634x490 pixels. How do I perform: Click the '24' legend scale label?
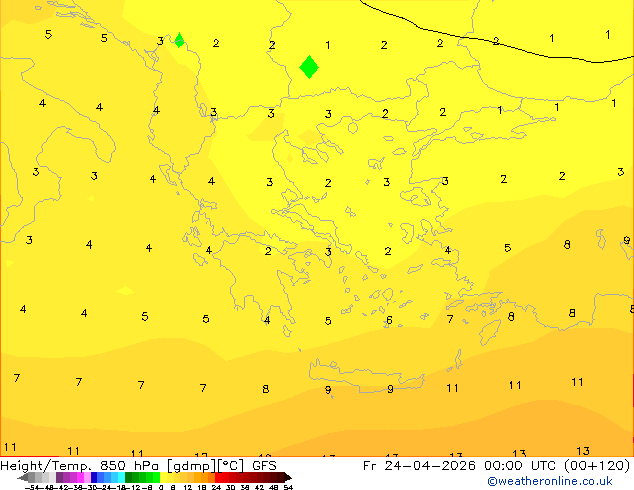click(216, 487)
